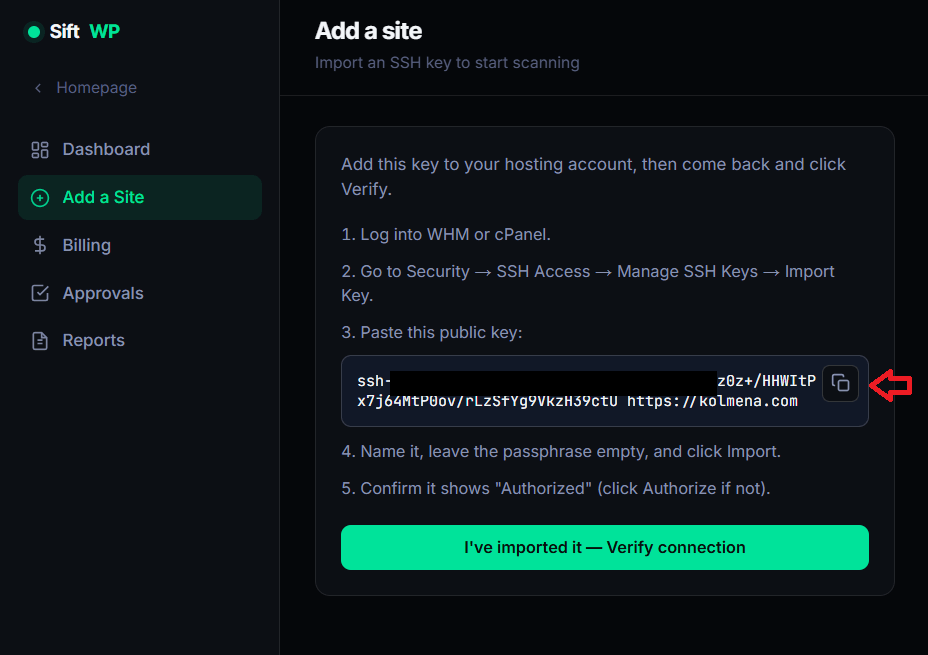Click the Approvals checkbox icon
The image size is (928, 655).
coord(40,293)
